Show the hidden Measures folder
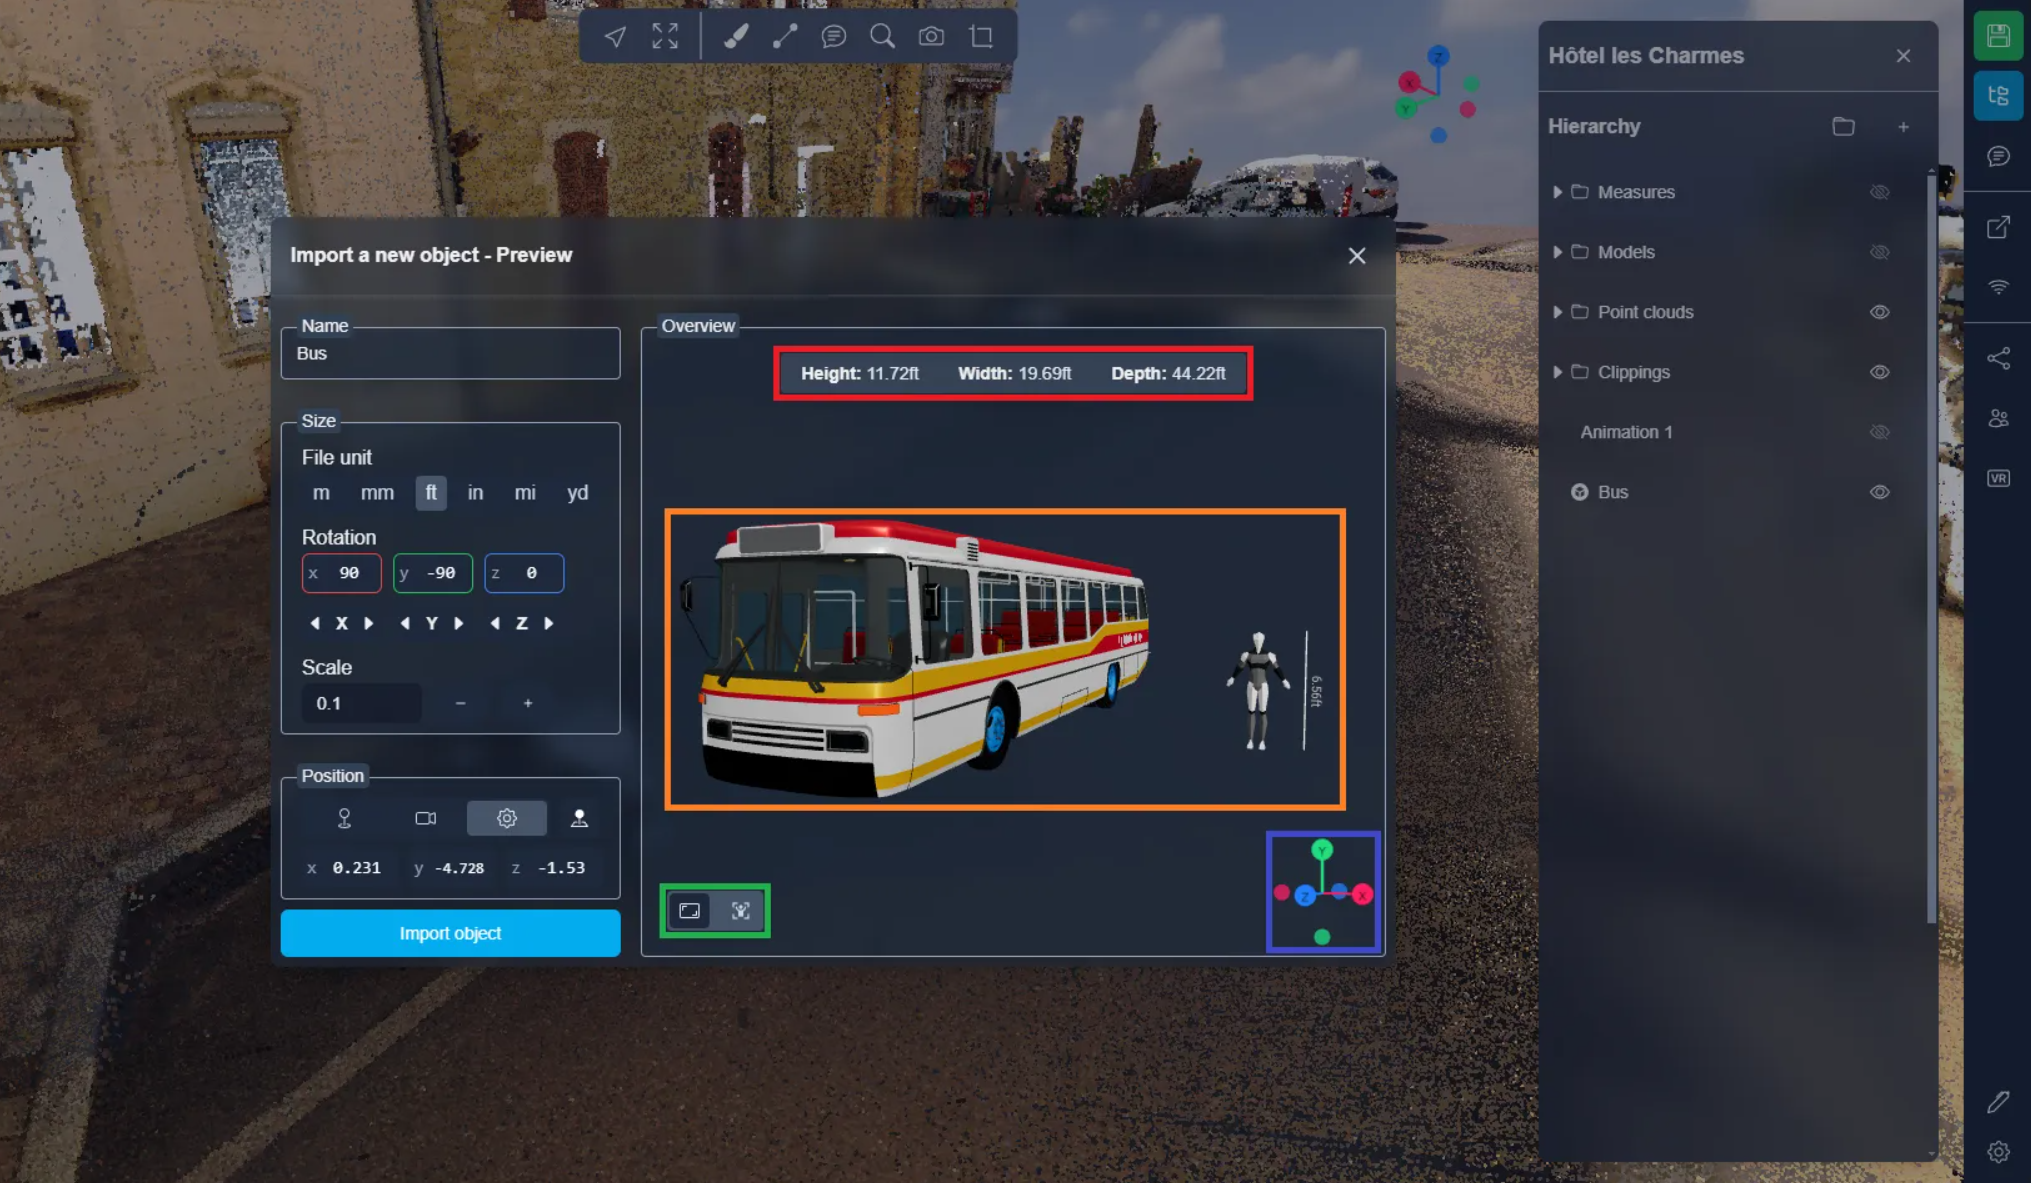2031x1183 pixels. click(1880, 192)
